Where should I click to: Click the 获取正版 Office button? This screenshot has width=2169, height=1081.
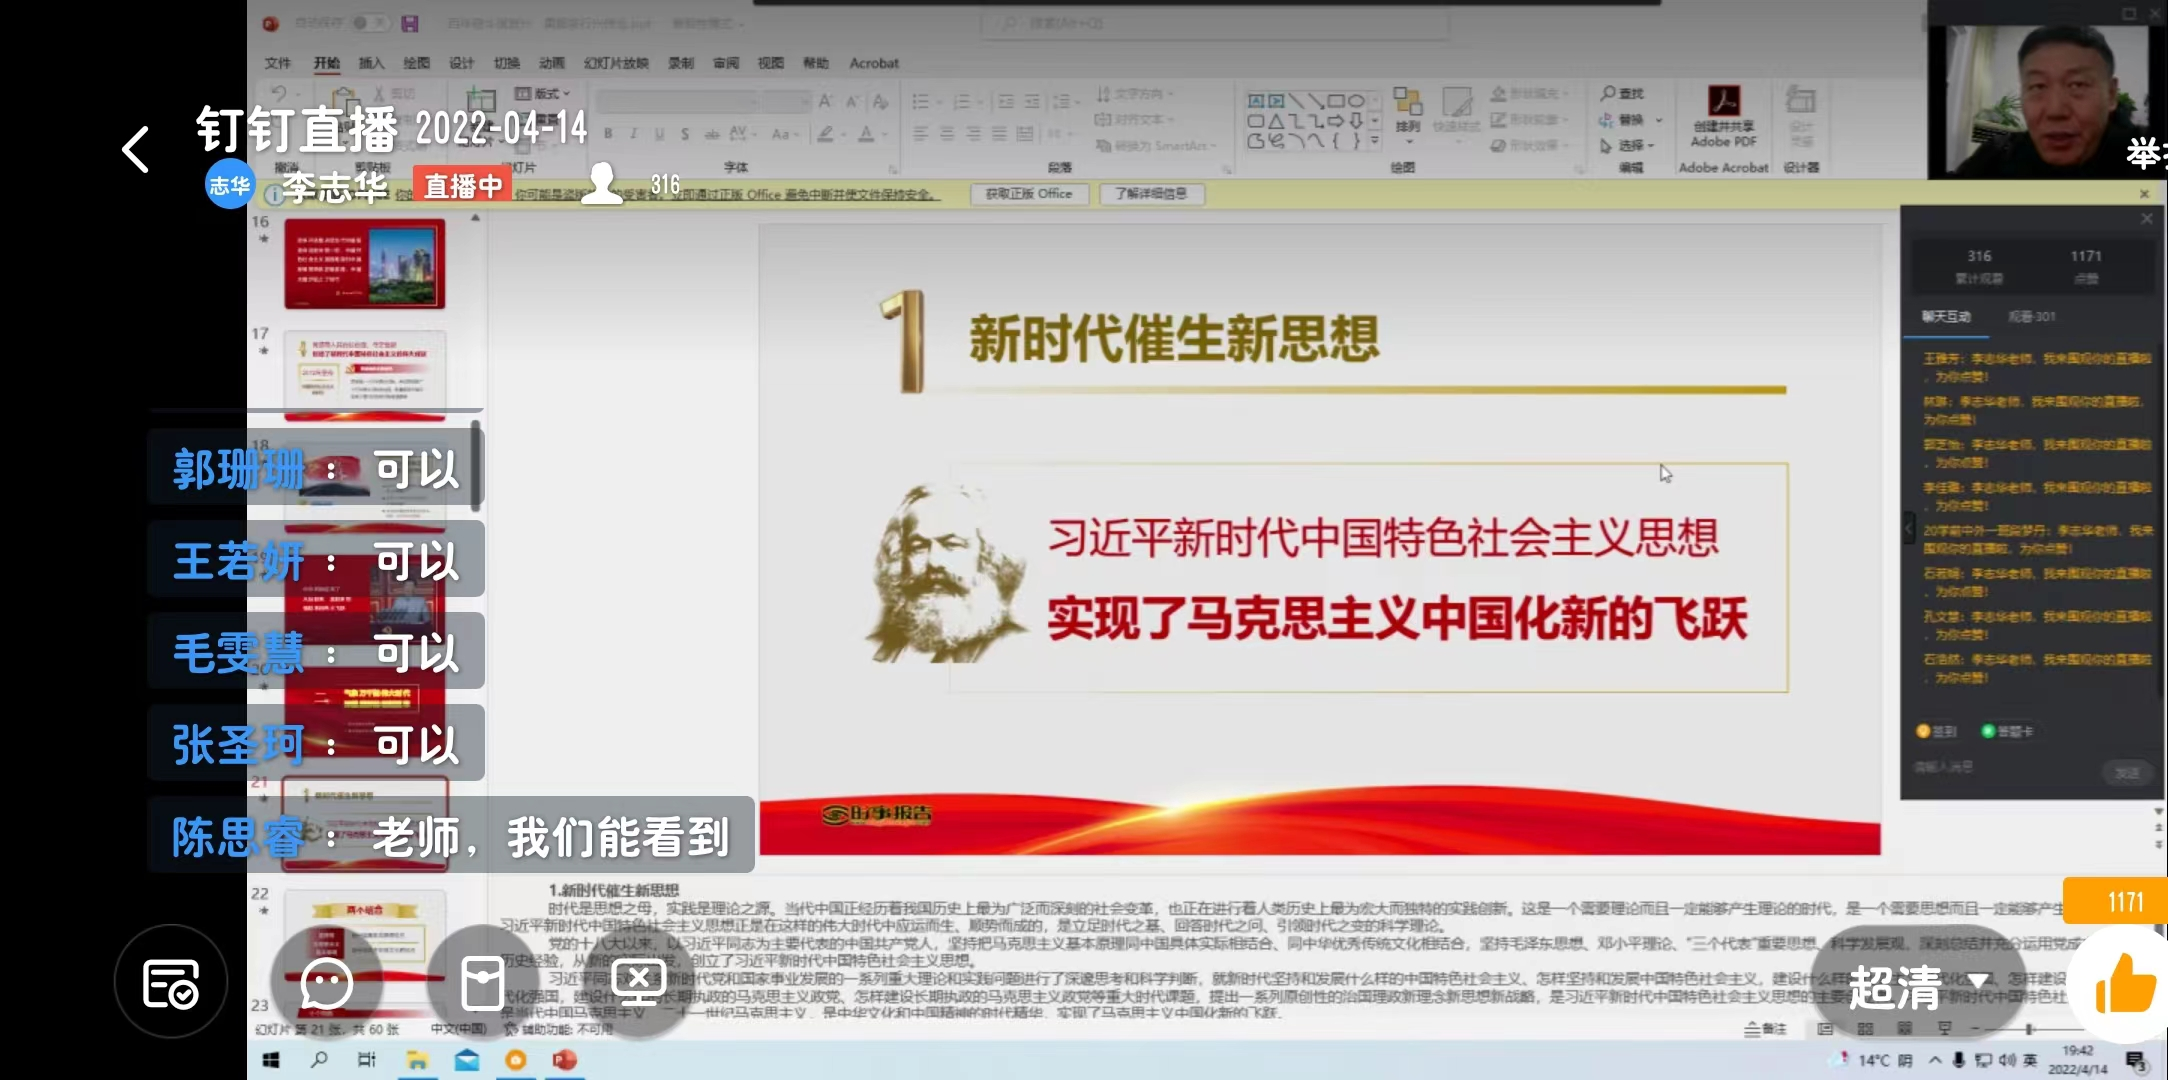pyautogui.click(x=1028, y=194)
